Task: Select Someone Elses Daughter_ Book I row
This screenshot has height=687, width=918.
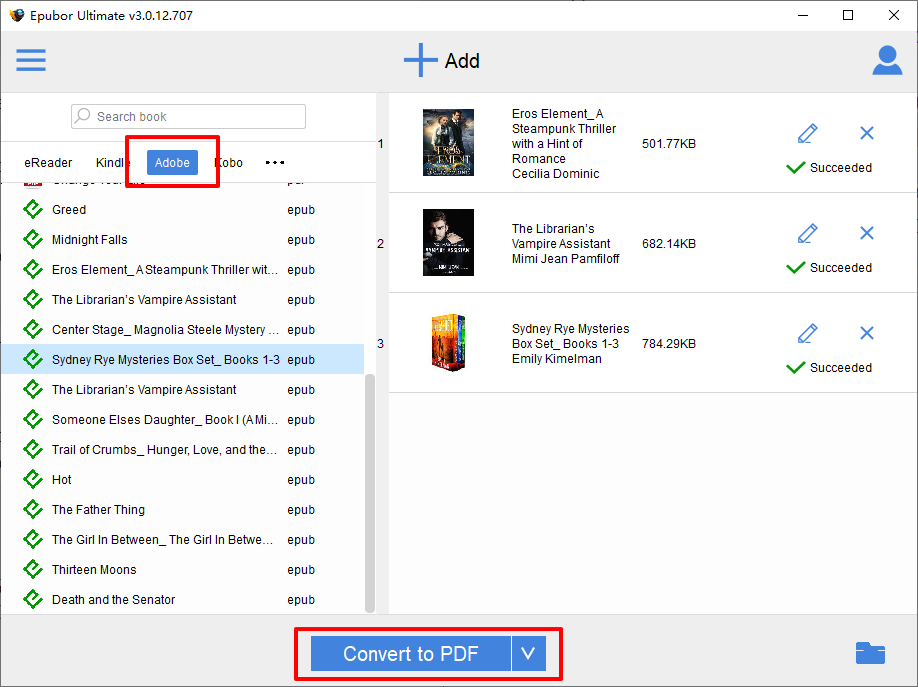Action: pyautogui.click(x=183, y=419)
